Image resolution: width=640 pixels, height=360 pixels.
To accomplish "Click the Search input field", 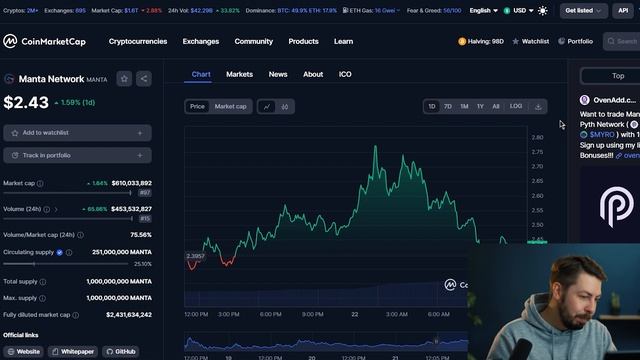I will (622, 41).
